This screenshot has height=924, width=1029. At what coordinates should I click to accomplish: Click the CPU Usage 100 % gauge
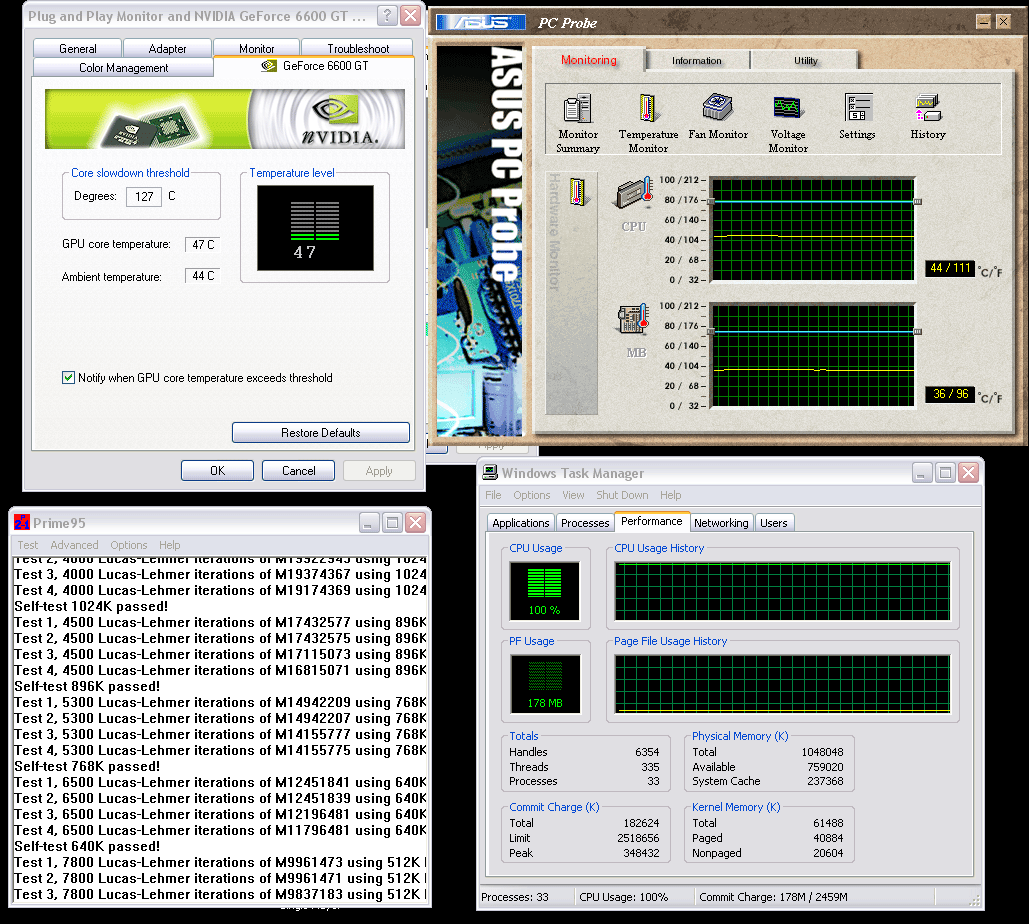pos(545,591)
